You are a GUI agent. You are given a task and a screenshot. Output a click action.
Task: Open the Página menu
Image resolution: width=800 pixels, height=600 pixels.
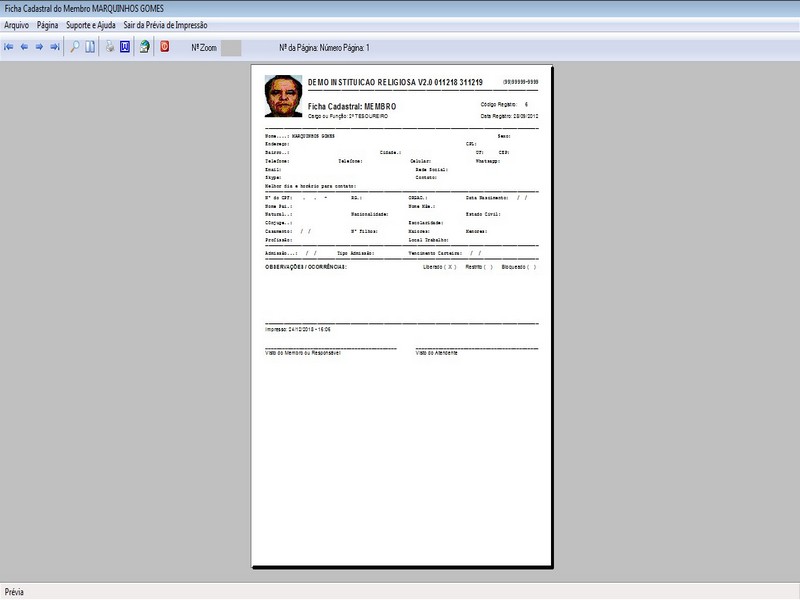pyautogui.click(x=47, y=25)
